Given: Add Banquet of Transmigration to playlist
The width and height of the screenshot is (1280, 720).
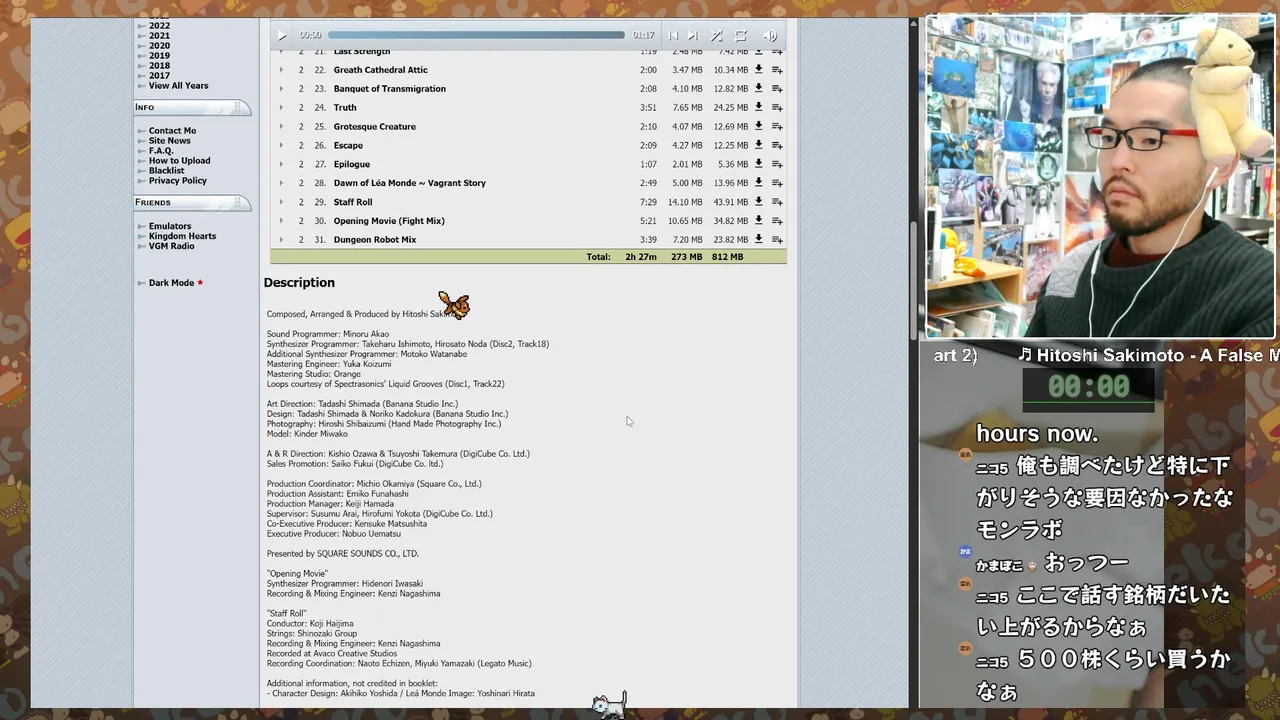Looking at the screenshot, I should (x=777, y=89).
